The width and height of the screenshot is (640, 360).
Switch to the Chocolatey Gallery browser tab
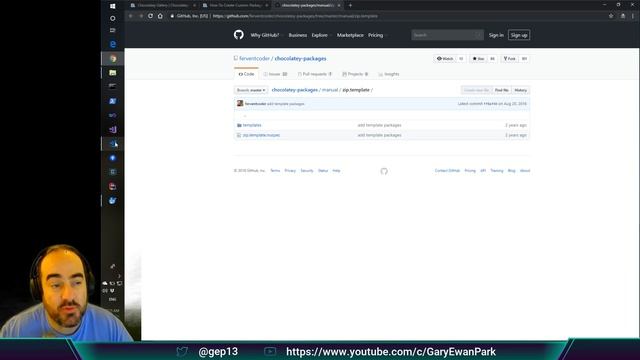(162, 5)
